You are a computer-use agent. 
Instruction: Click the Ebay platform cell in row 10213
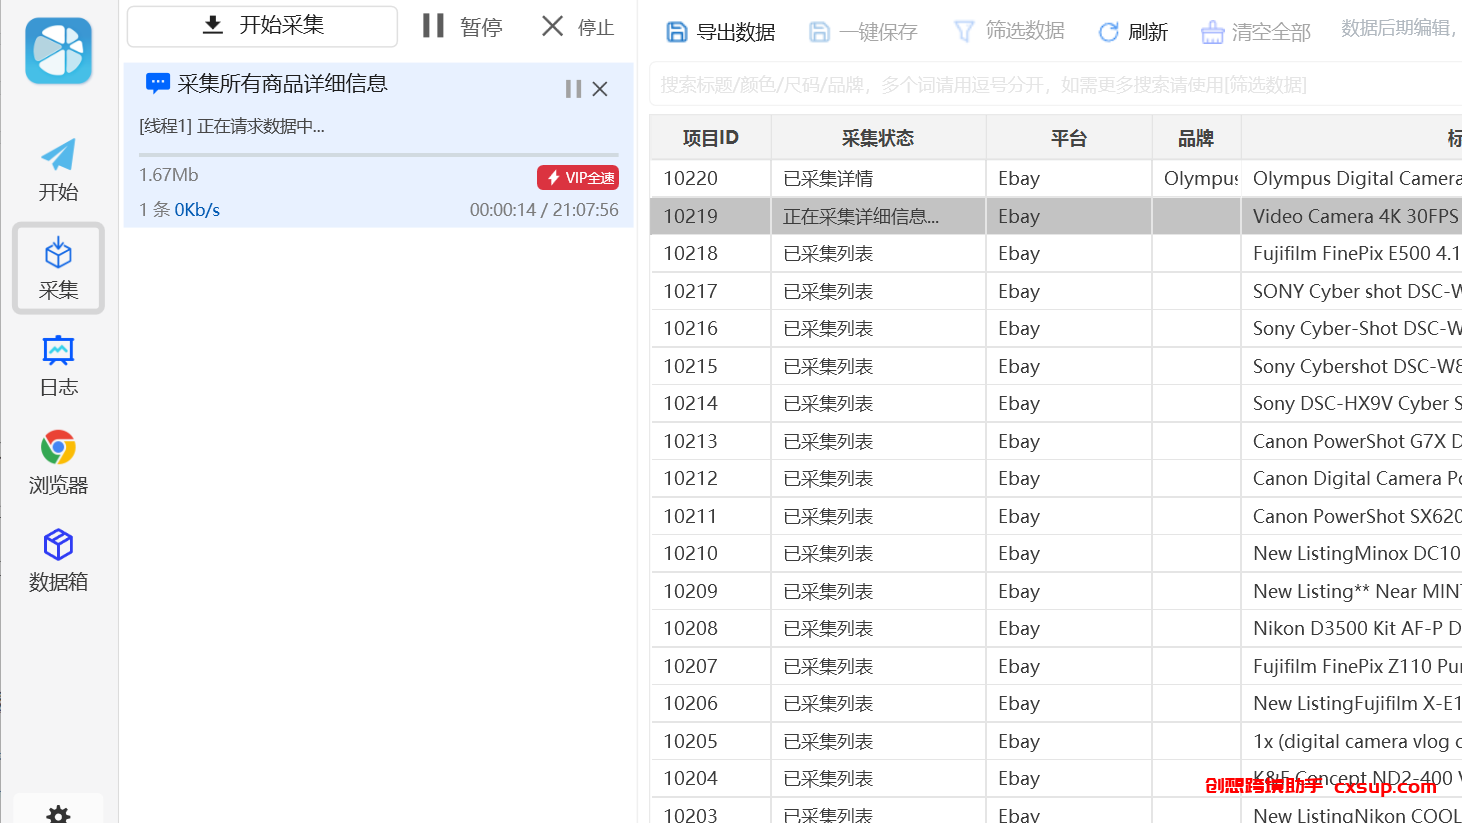(x=1069, y=441)
